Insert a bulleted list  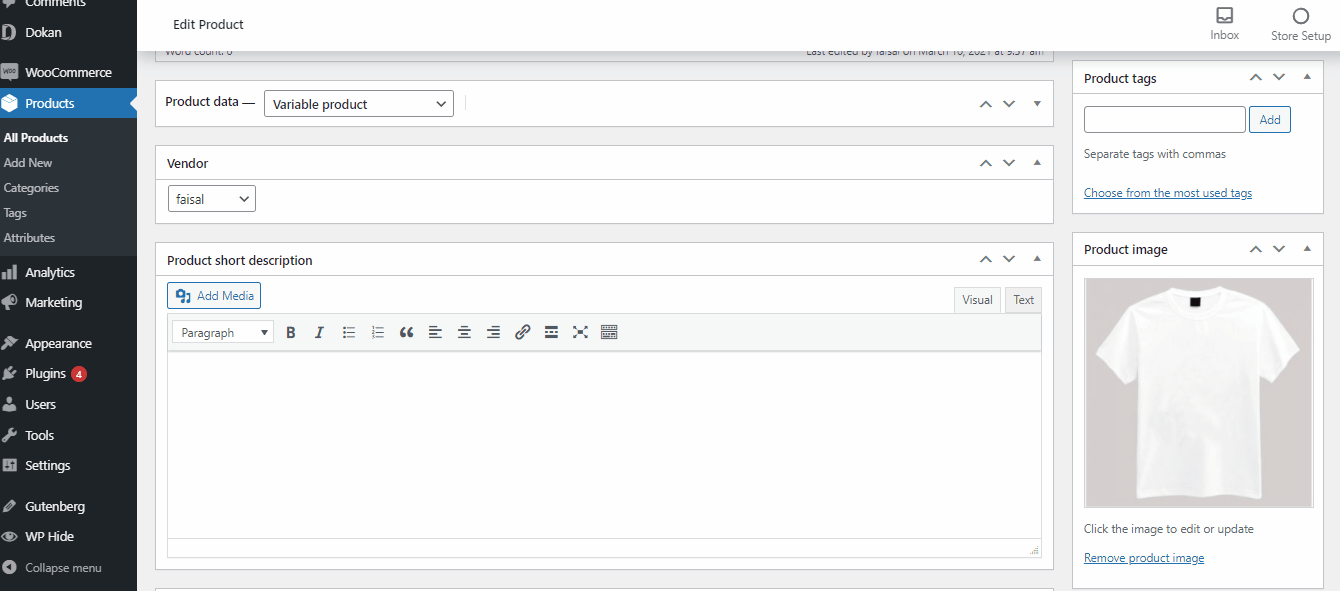click(349, 332)
